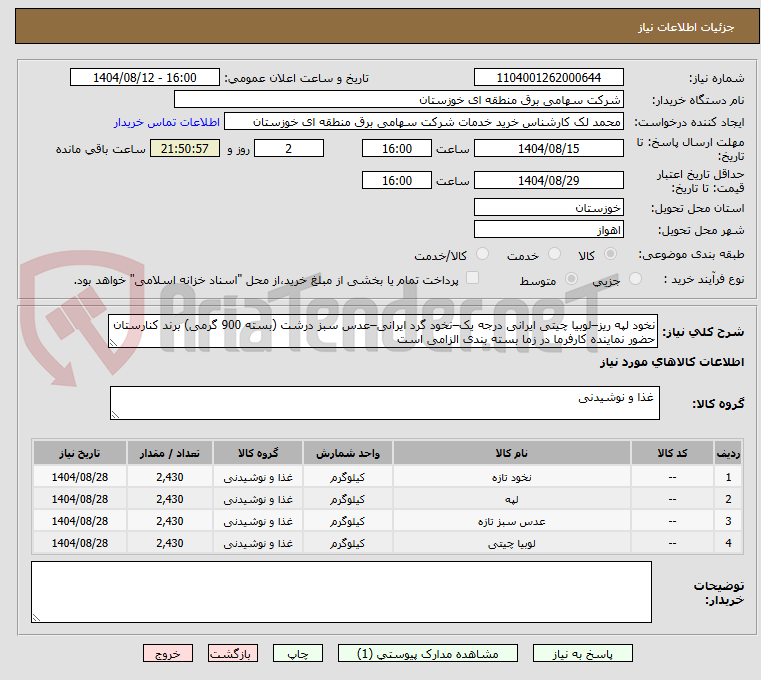Viewport: 761px width, 680px height.
Task: Select the جزیی purchase type radio
Action: coord(636,280)
